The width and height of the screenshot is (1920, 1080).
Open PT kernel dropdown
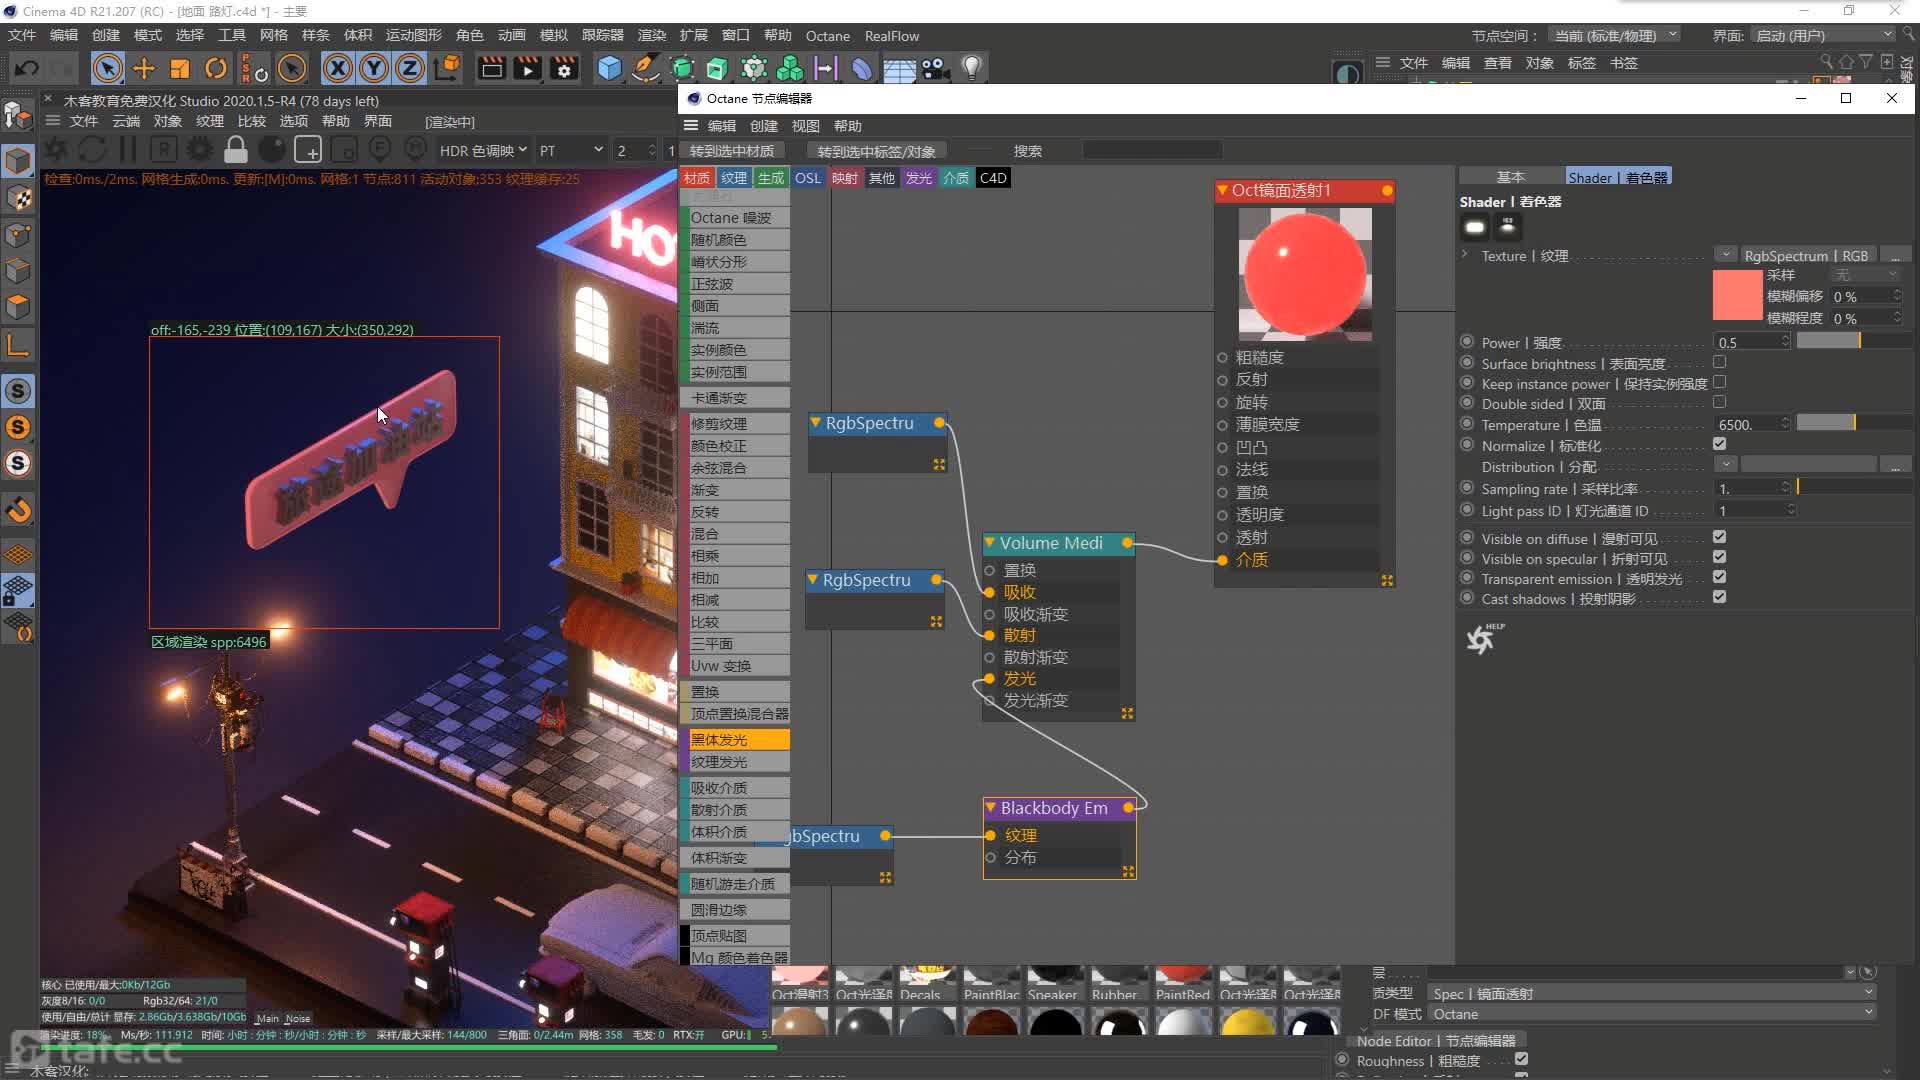pos(571,150)
